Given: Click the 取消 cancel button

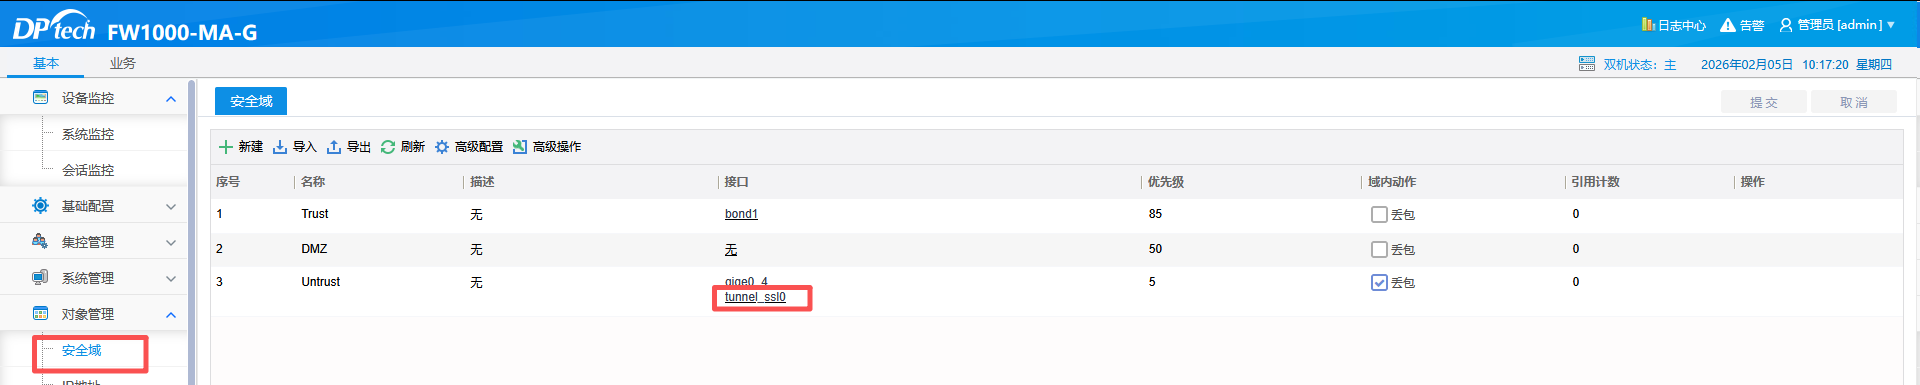Looking at the screenshot, I should (1854, 102).
